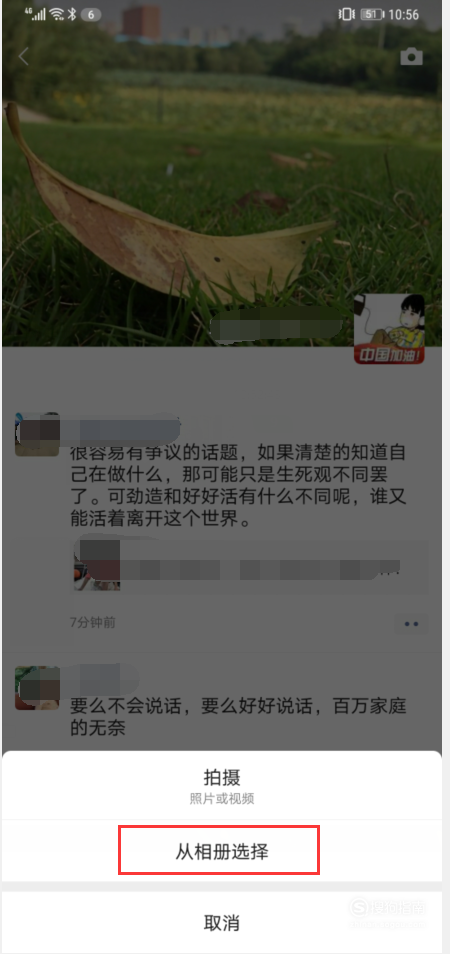Tap the 10:56 clock in status bar
The image size is (450, 954).
click(x=404, y=15)
